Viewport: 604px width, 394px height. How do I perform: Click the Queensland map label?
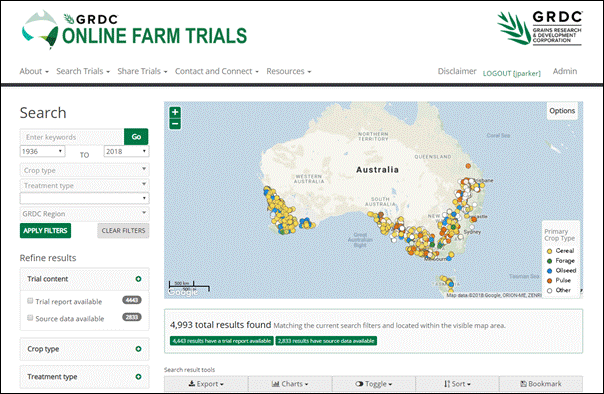coord(433,157)
